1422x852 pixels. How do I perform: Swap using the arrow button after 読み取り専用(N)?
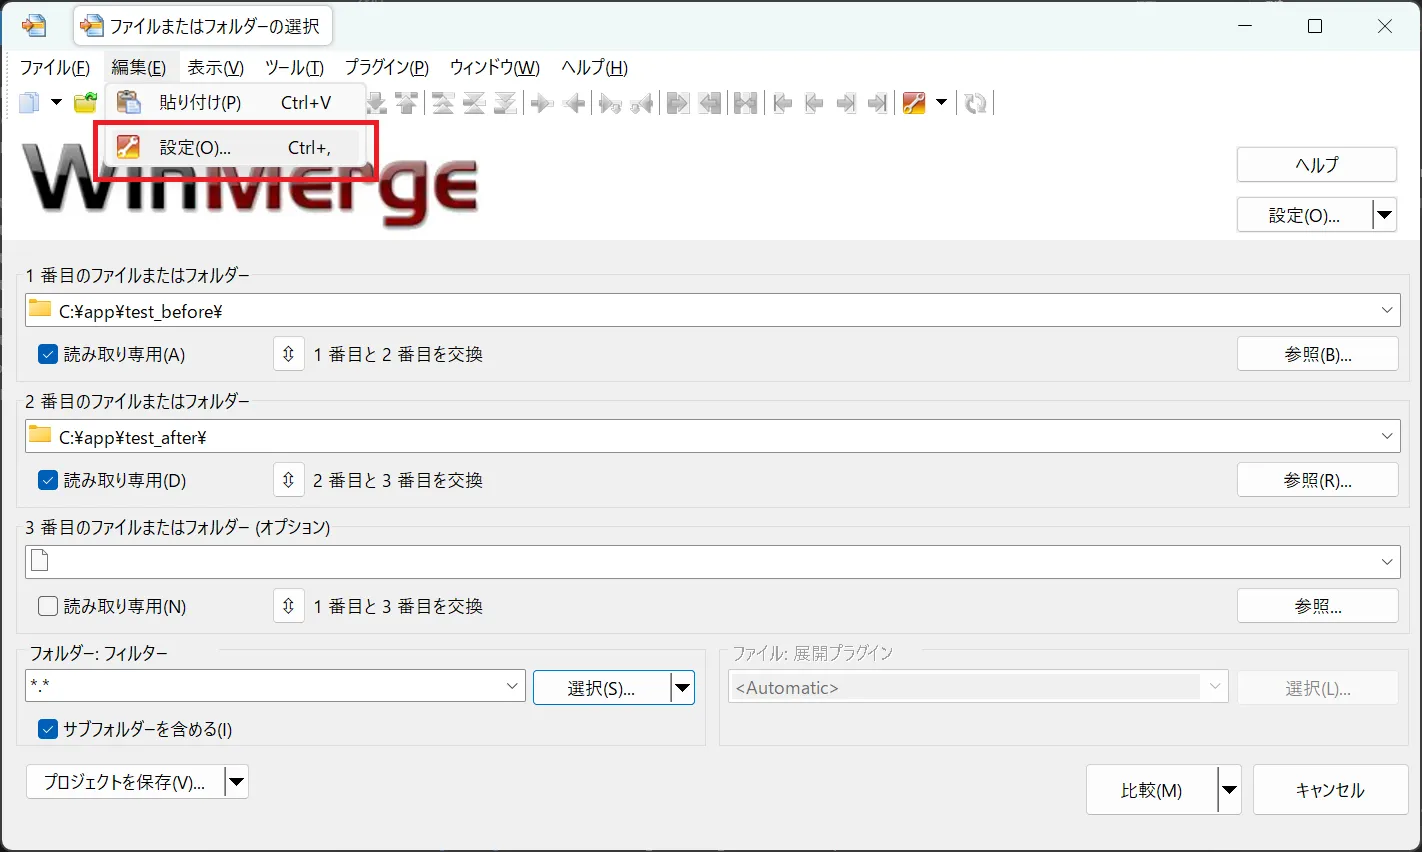[289, 606]
